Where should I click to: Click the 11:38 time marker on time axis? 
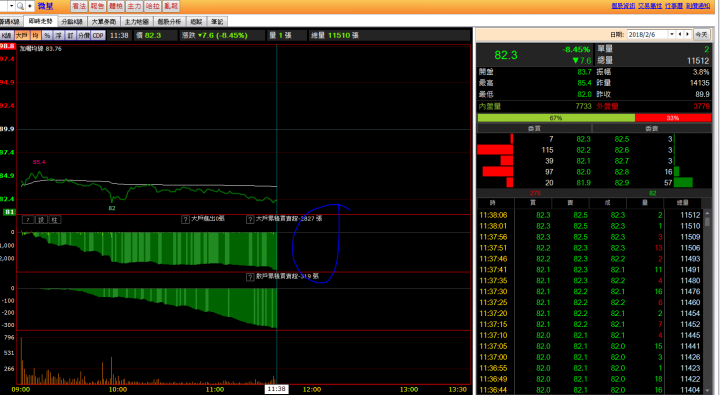276,389
